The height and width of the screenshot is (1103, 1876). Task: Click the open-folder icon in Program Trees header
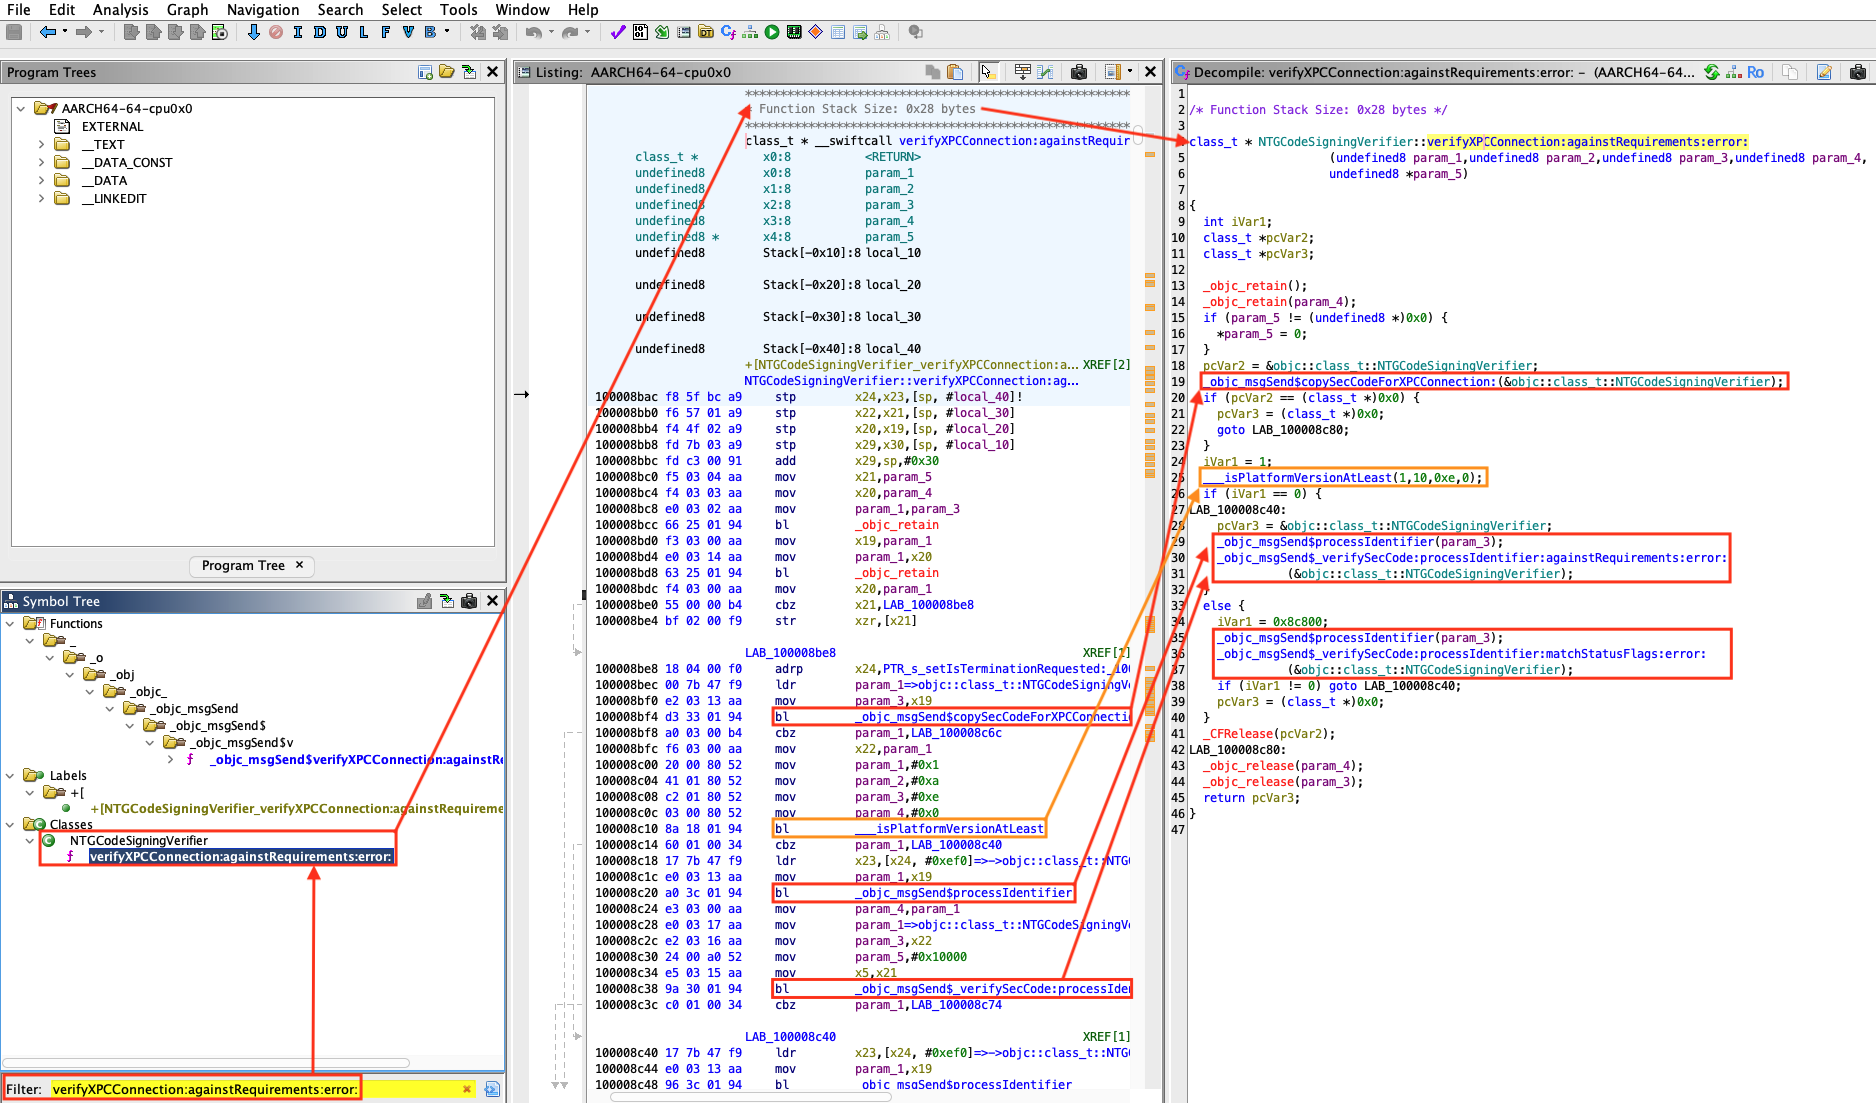coord(447,72)
